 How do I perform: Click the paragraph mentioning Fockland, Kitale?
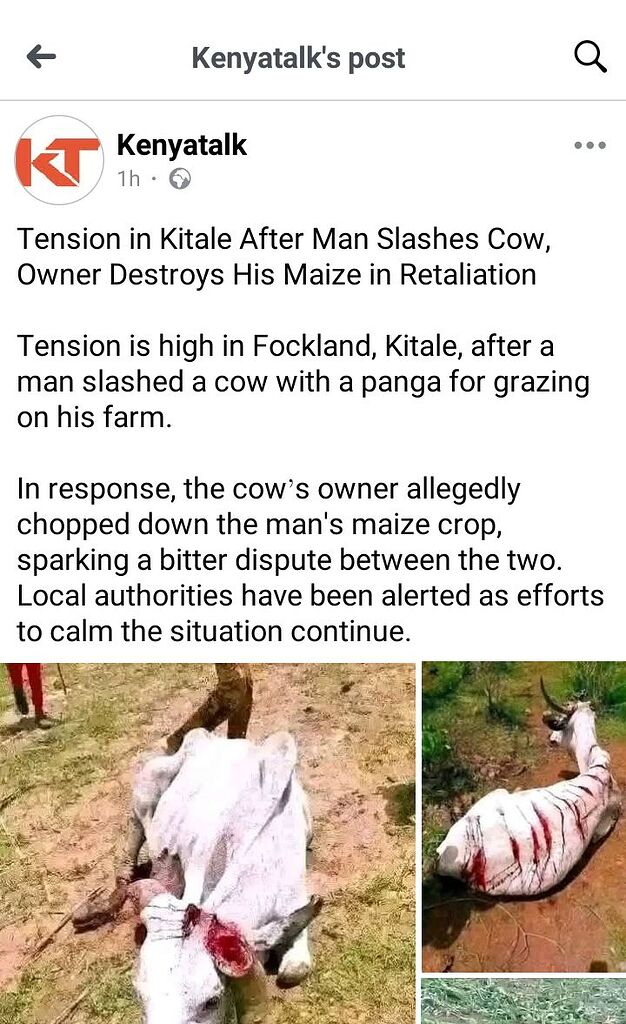coord(300,380)
